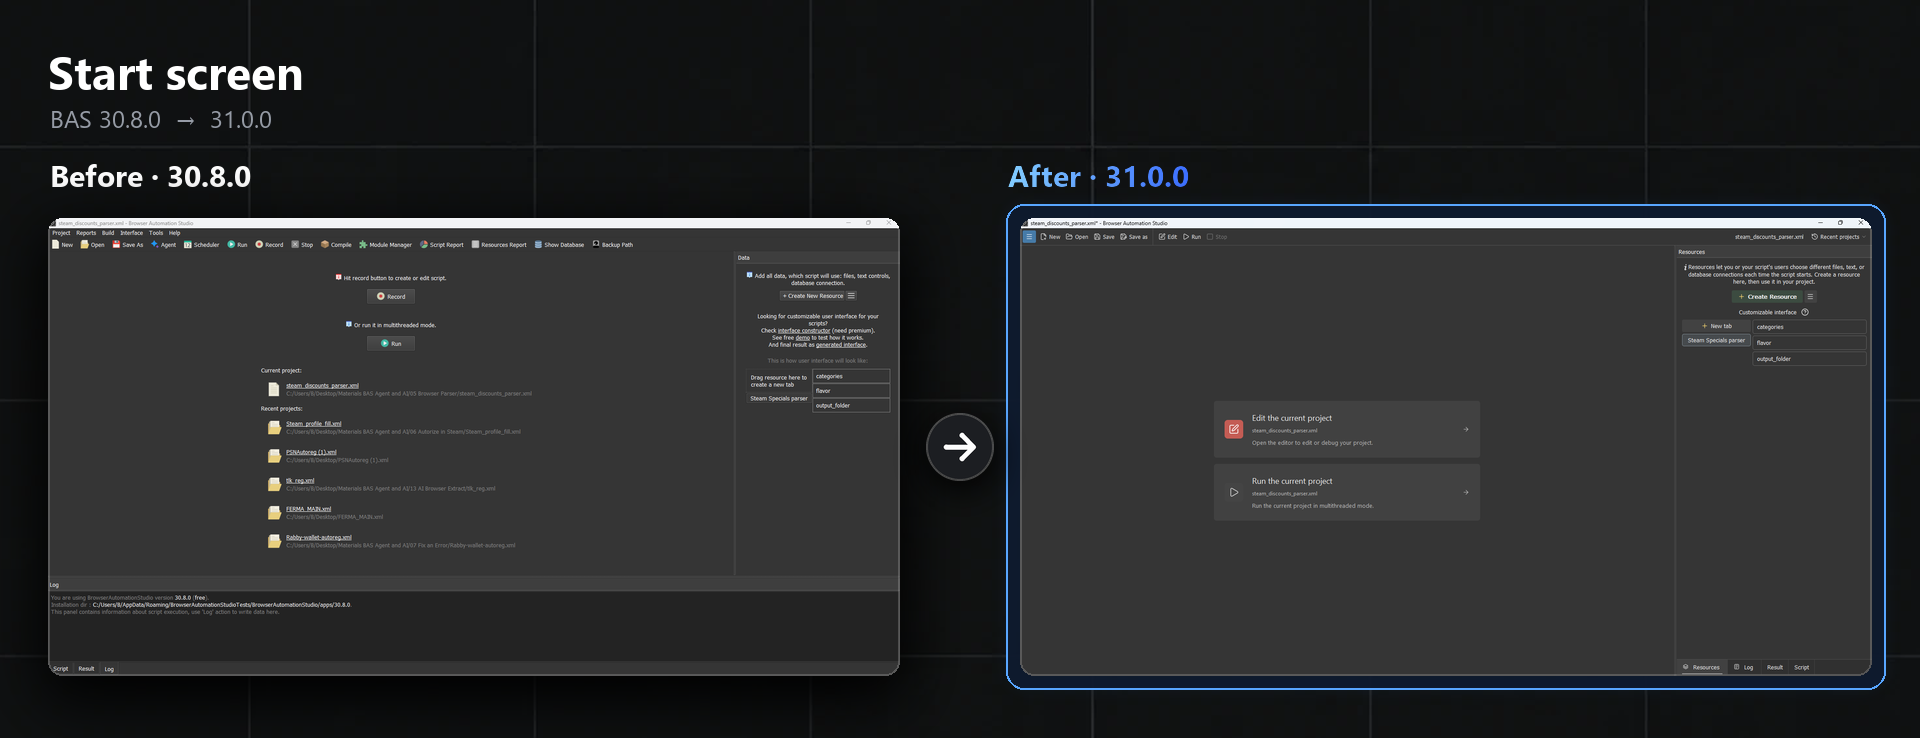Screen dimensions: 1920x738
Task: Open recent project PSNAutoreg (1).xml
Action: (311, 452)
